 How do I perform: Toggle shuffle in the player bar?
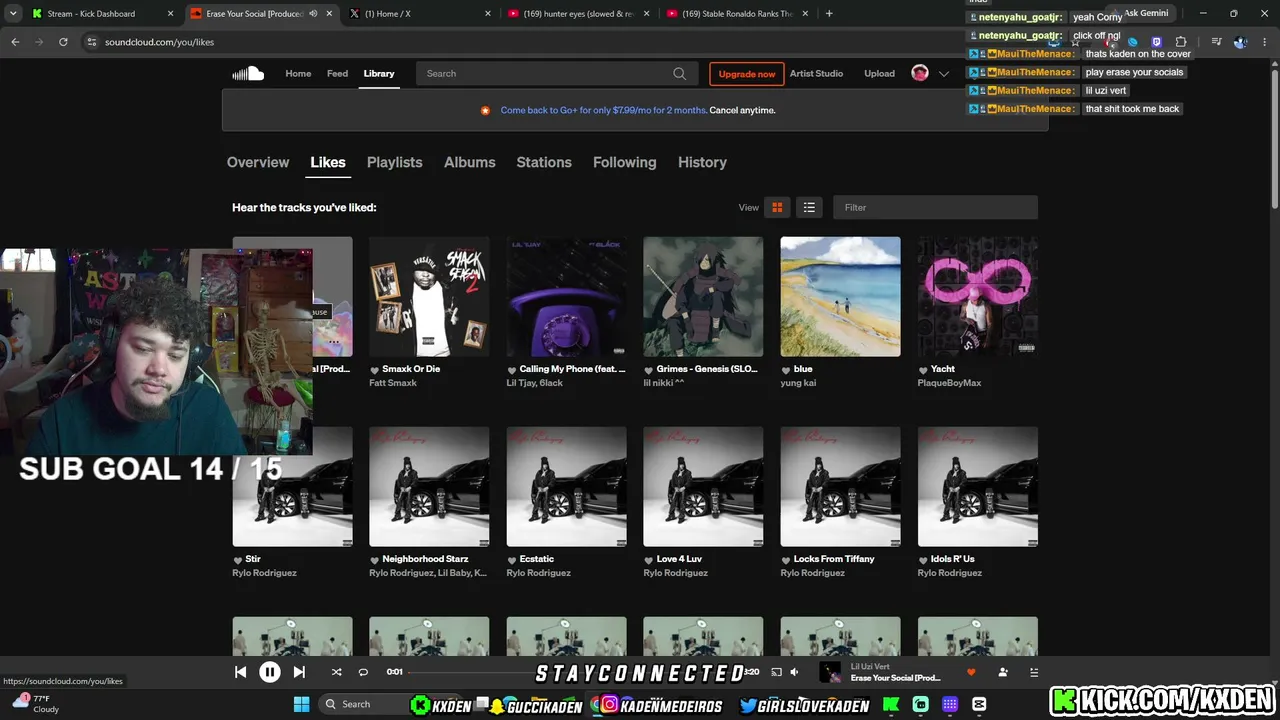336,672
